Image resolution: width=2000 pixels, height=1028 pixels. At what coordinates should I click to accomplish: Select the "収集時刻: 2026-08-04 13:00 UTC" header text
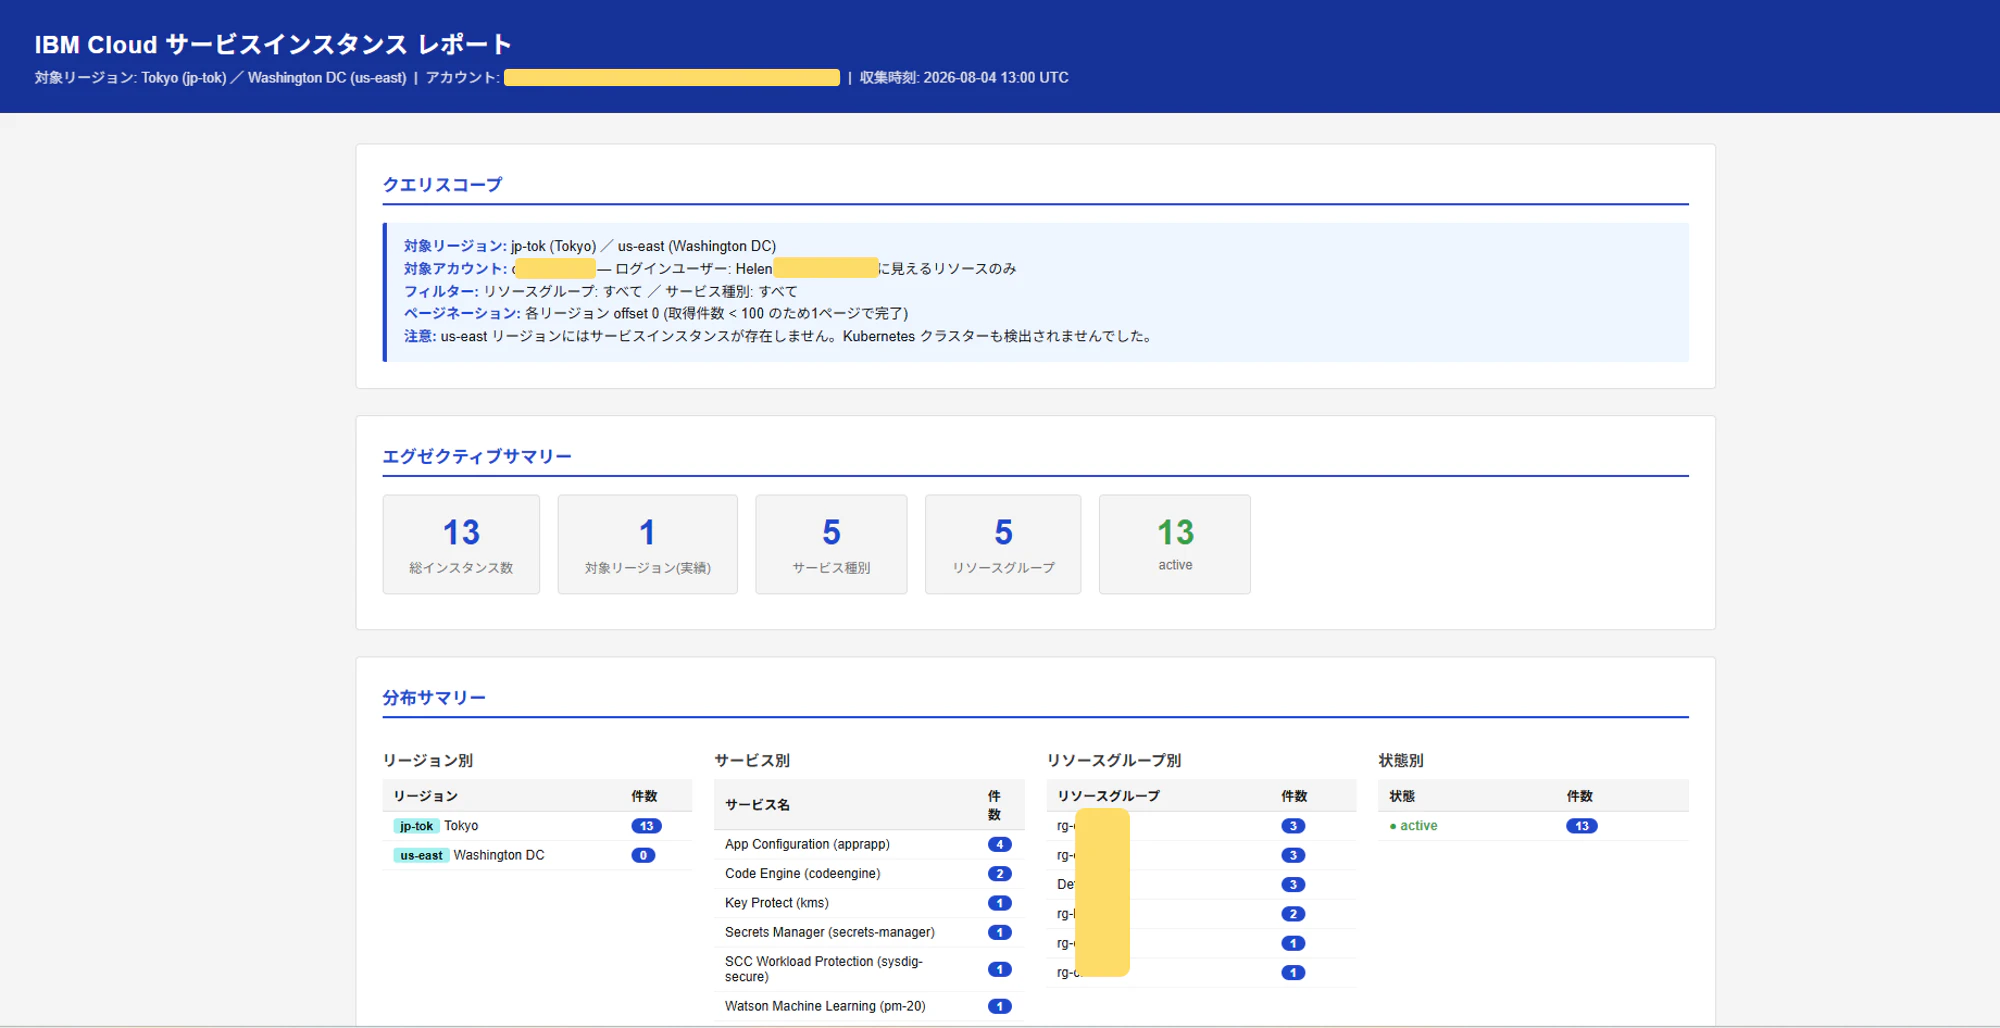pos(964,78)
